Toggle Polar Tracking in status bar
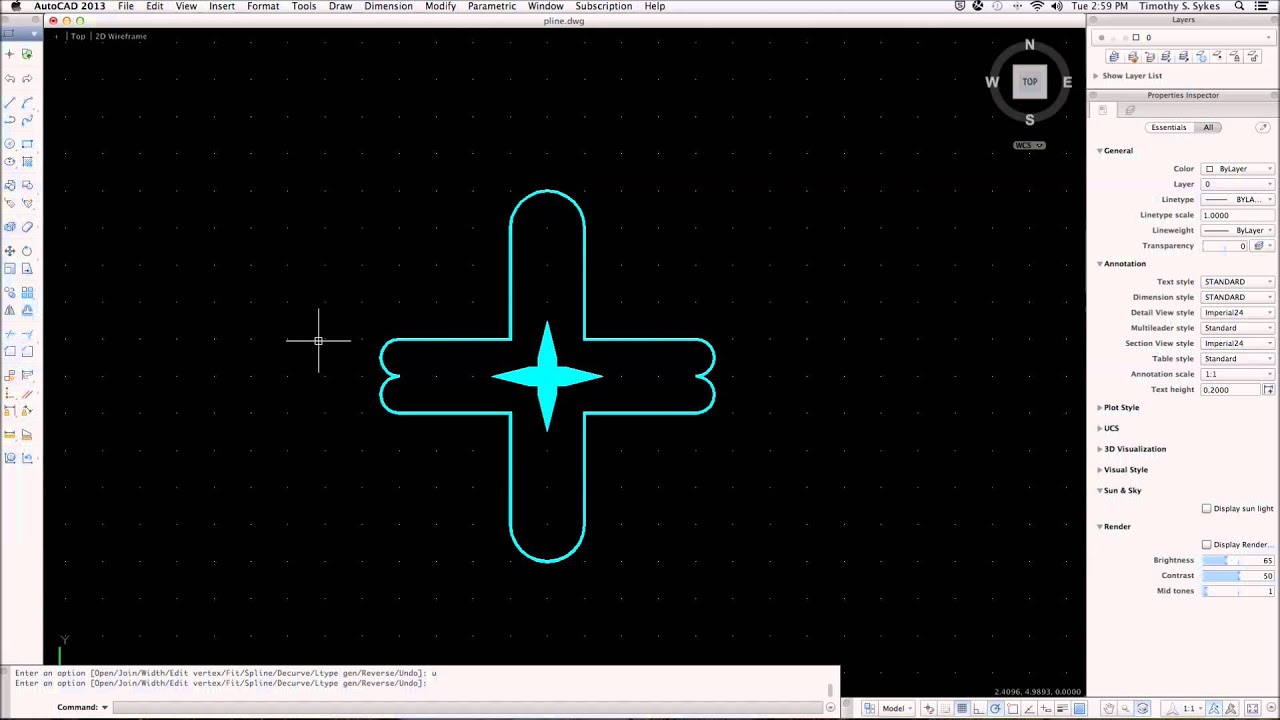 (x=995, y=708)
